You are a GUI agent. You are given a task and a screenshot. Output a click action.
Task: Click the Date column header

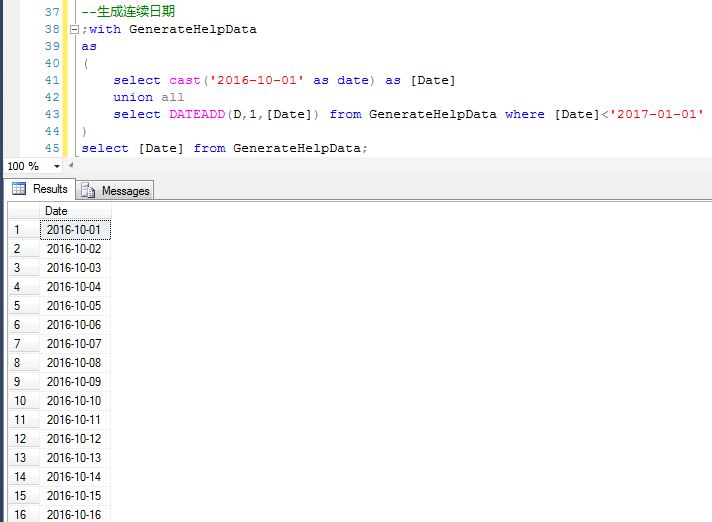tap(75, 211)
